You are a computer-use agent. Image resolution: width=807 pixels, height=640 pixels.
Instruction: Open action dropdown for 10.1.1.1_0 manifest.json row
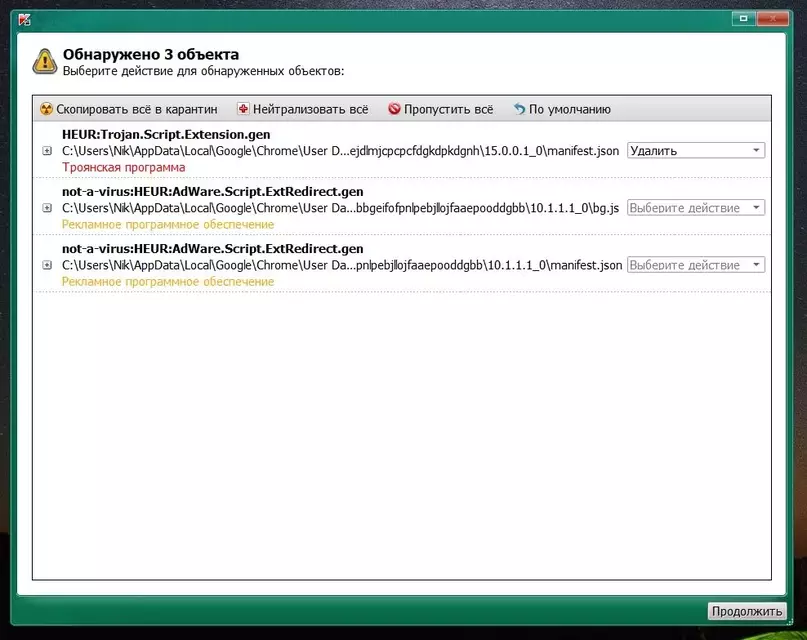(x=696, y=265)
